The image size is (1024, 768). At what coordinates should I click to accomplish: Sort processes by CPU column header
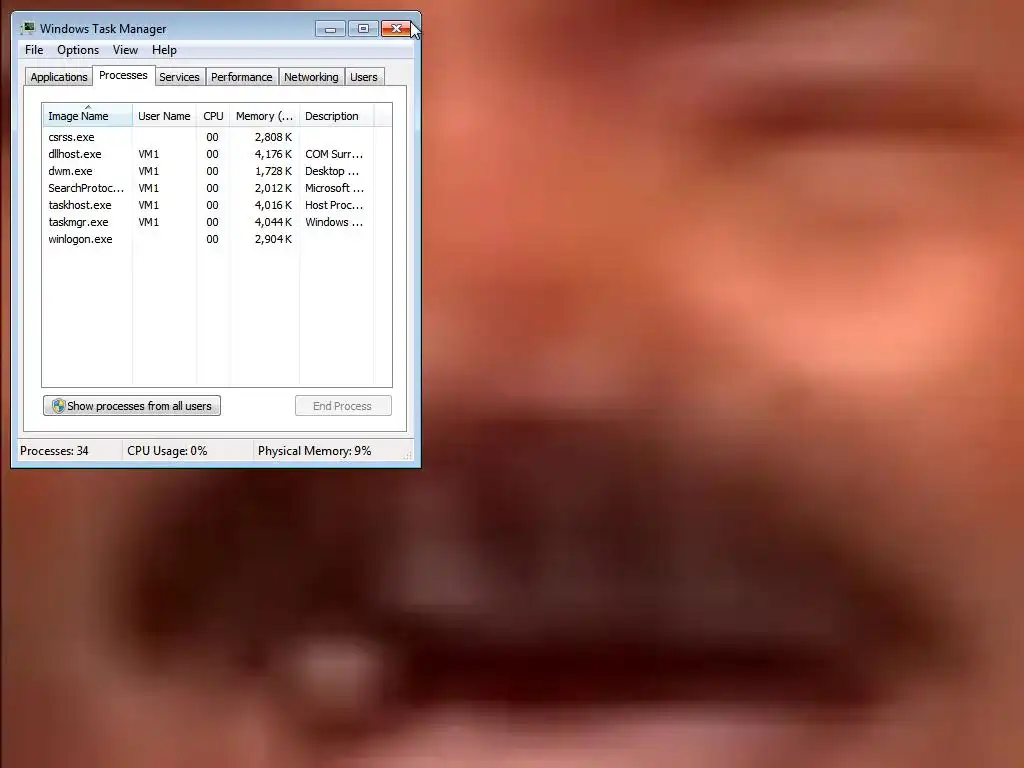[x=214, y=116]
